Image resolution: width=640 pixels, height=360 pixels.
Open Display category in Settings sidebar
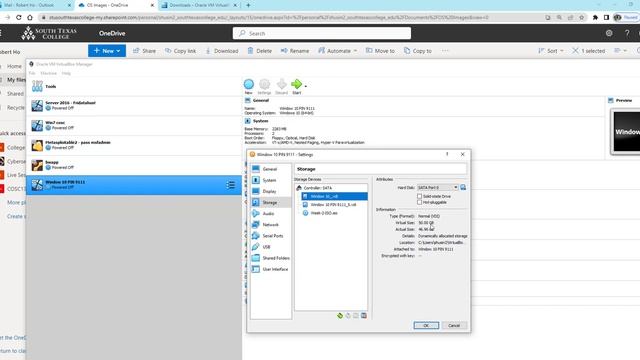[x=270, y=191]
